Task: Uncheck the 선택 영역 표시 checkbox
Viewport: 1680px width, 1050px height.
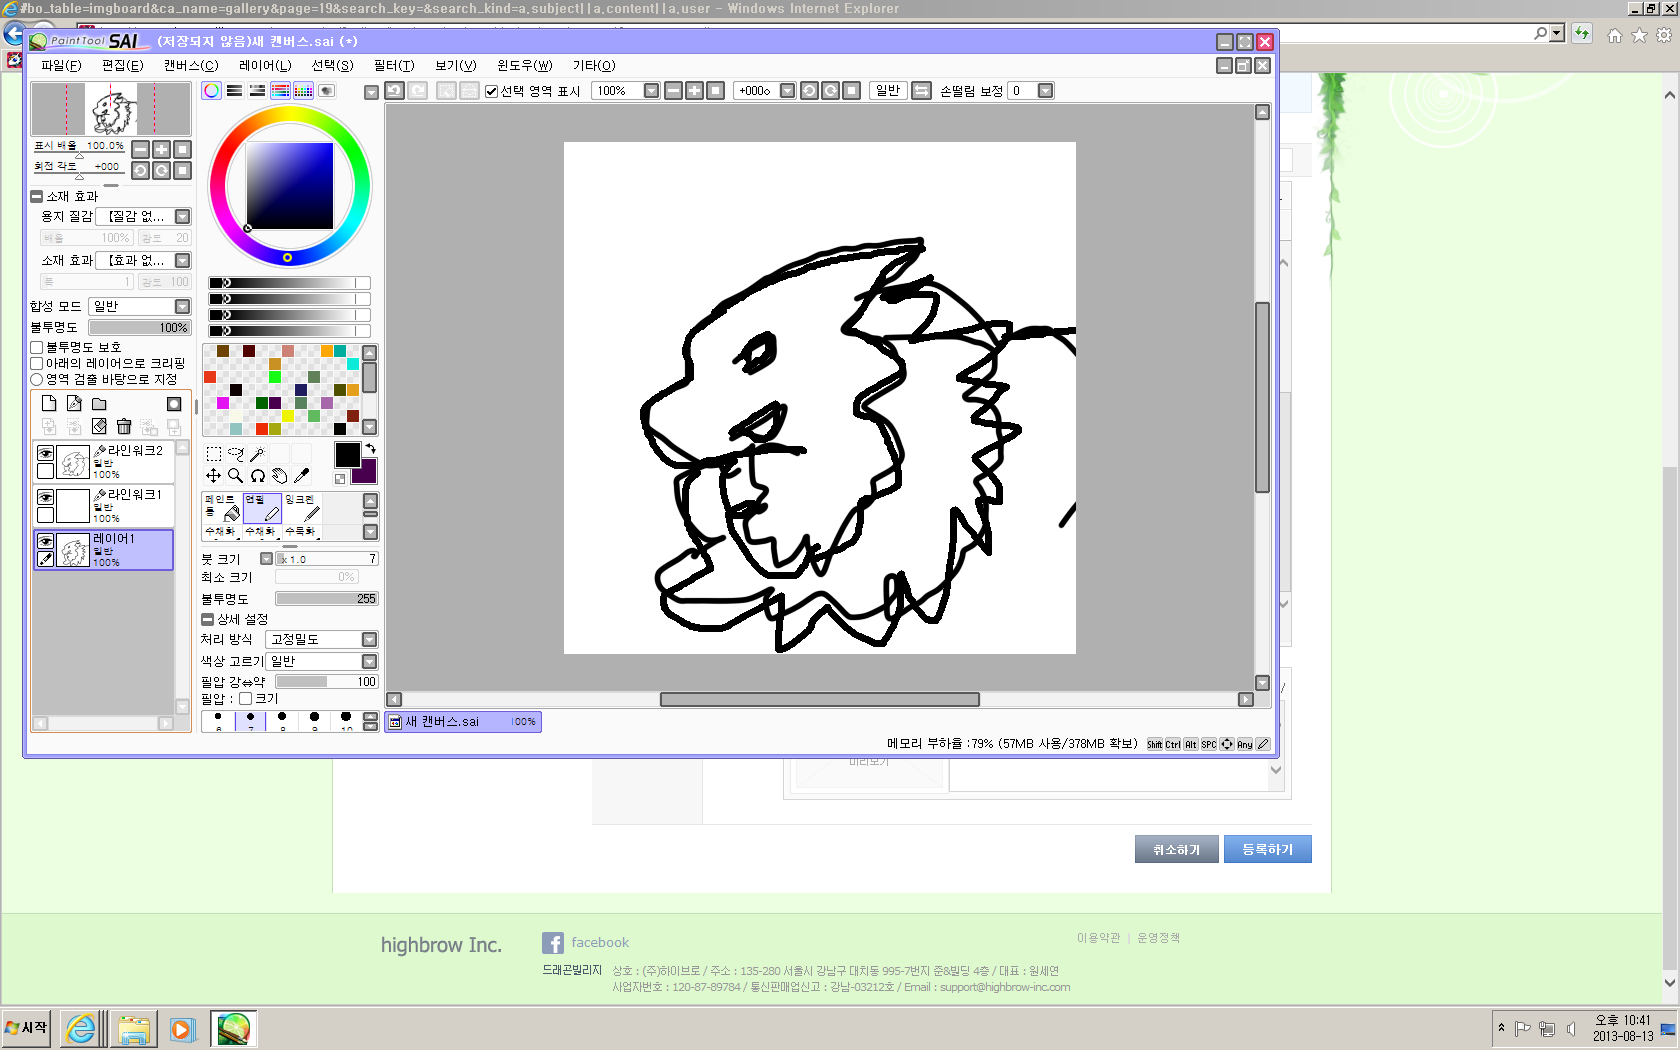Action: tap(492, 91)
